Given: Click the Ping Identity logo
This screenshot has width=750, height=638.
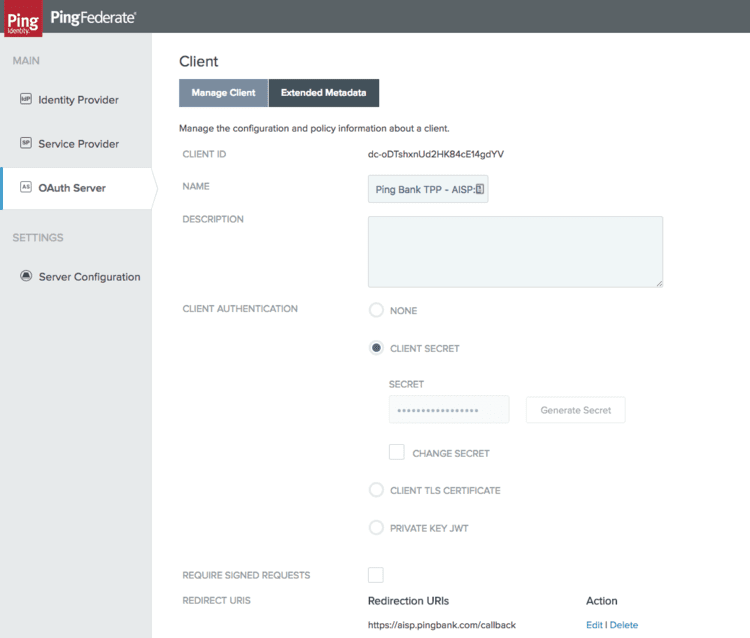Looking at the screenshot, I should (x=23, y=19).
